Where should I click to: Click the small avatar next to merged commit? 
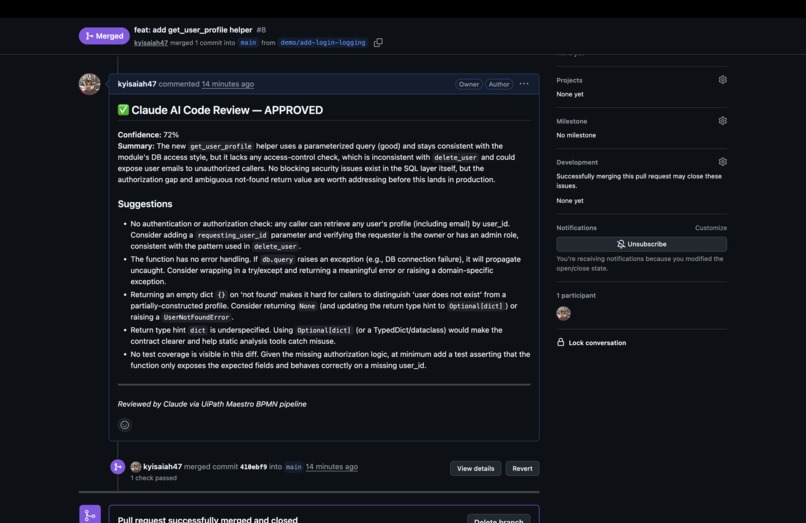pyautogui.click(x=136, y=466)
